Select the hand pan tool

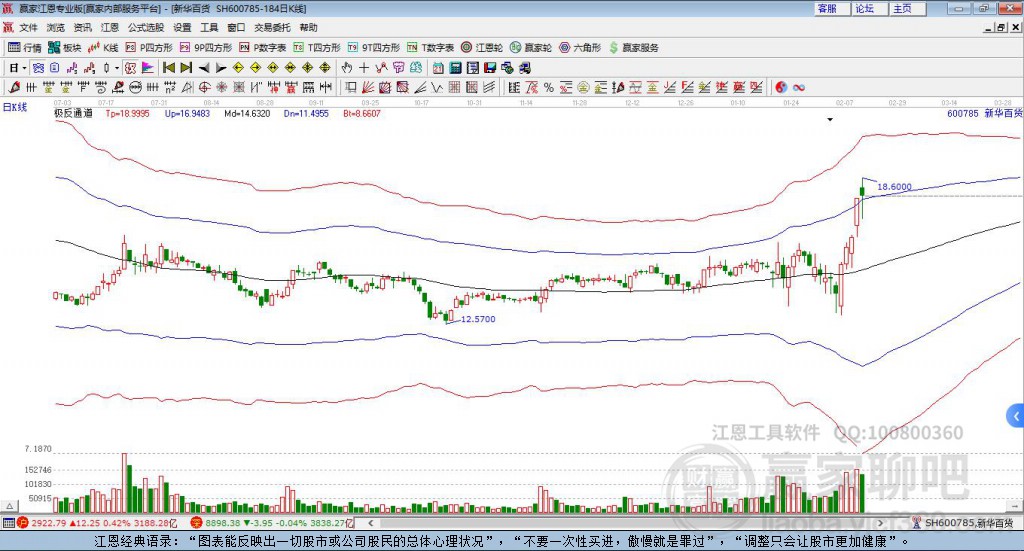tap(347, 68)
